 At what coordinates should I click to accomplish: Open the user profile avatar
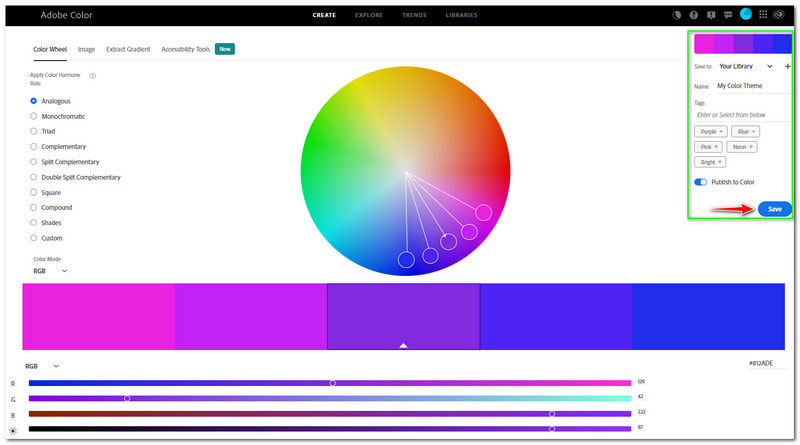(745, 14)
